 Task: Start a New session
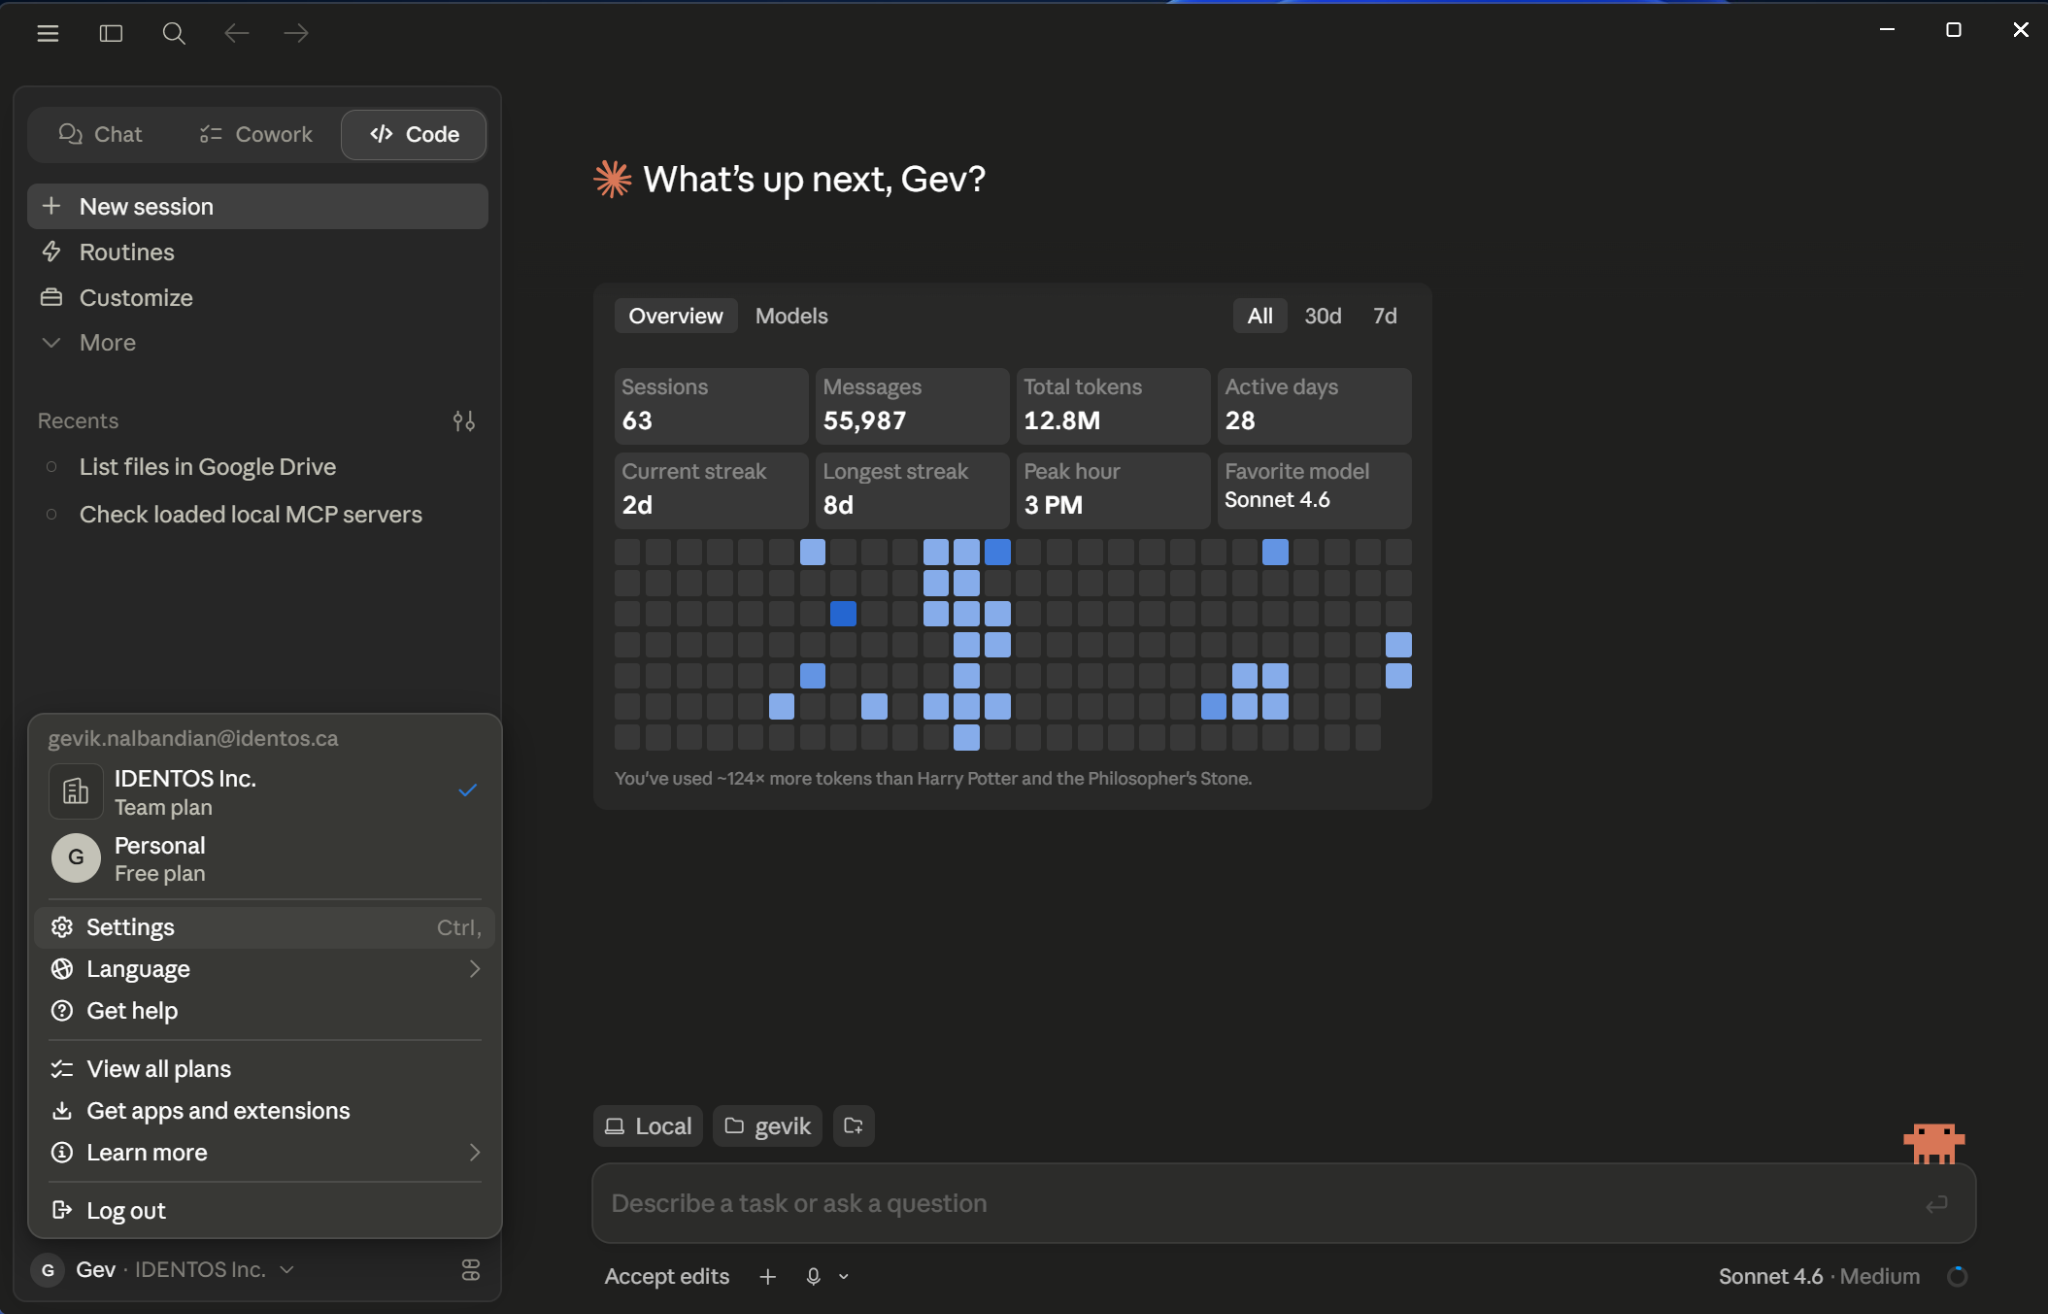pyautogui.click(x=258, y=206)
